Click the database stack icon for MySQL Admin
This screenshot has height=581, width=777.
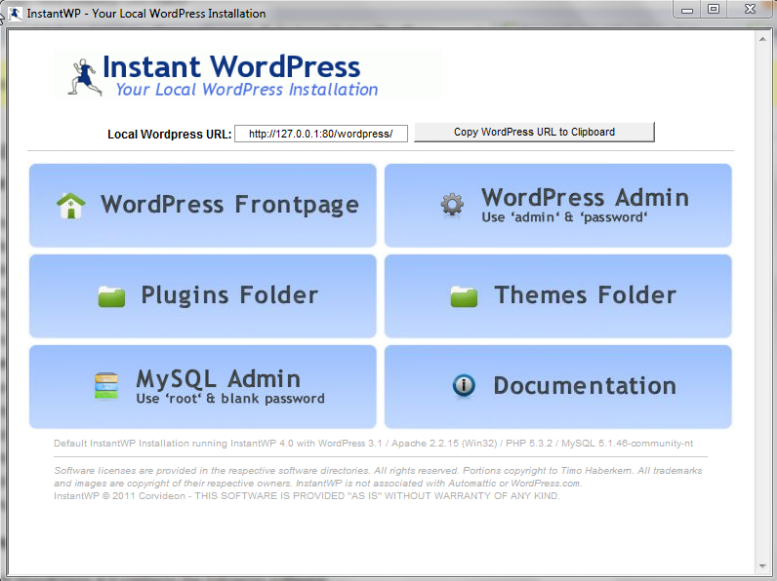click(106, 386)
